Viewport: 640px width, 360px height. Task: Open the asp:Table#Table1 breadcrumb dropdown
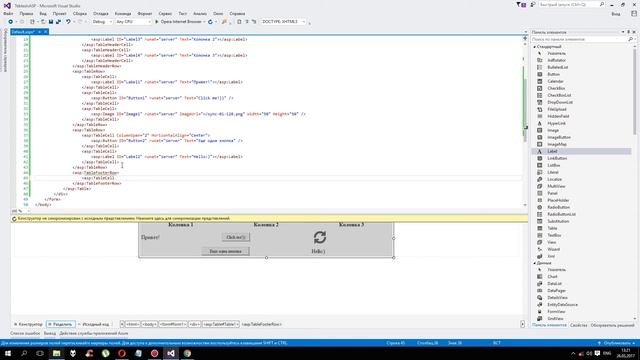point(237,324)
